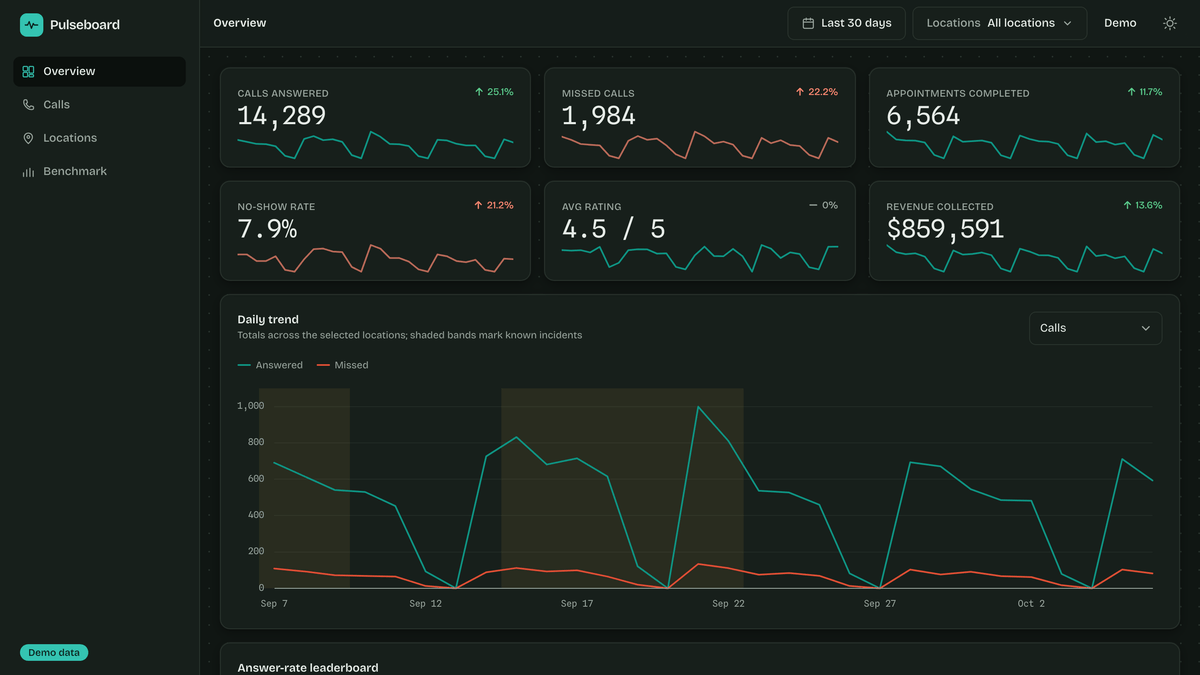Click the 7.9% no-show rate value
The height and width of the screenshot is (675, 1200).
[x=267, y=229]
